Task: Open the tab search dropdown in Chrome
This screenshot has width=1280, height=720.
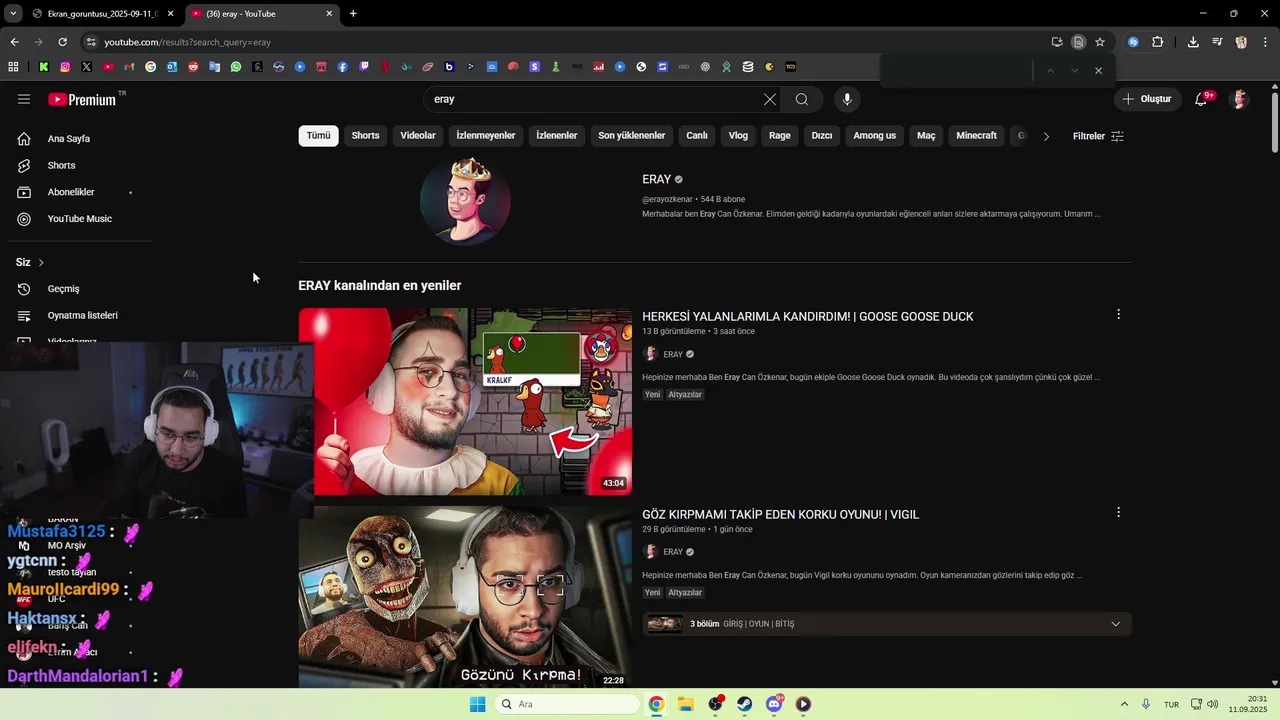Action: click(x=13, y=14)
